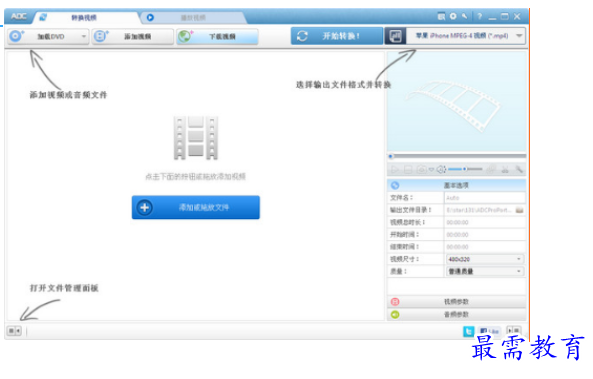Screen dimensions: 593x379
Task: Expand the 音频参数 audio parameters section
Action: coord(456,314)
